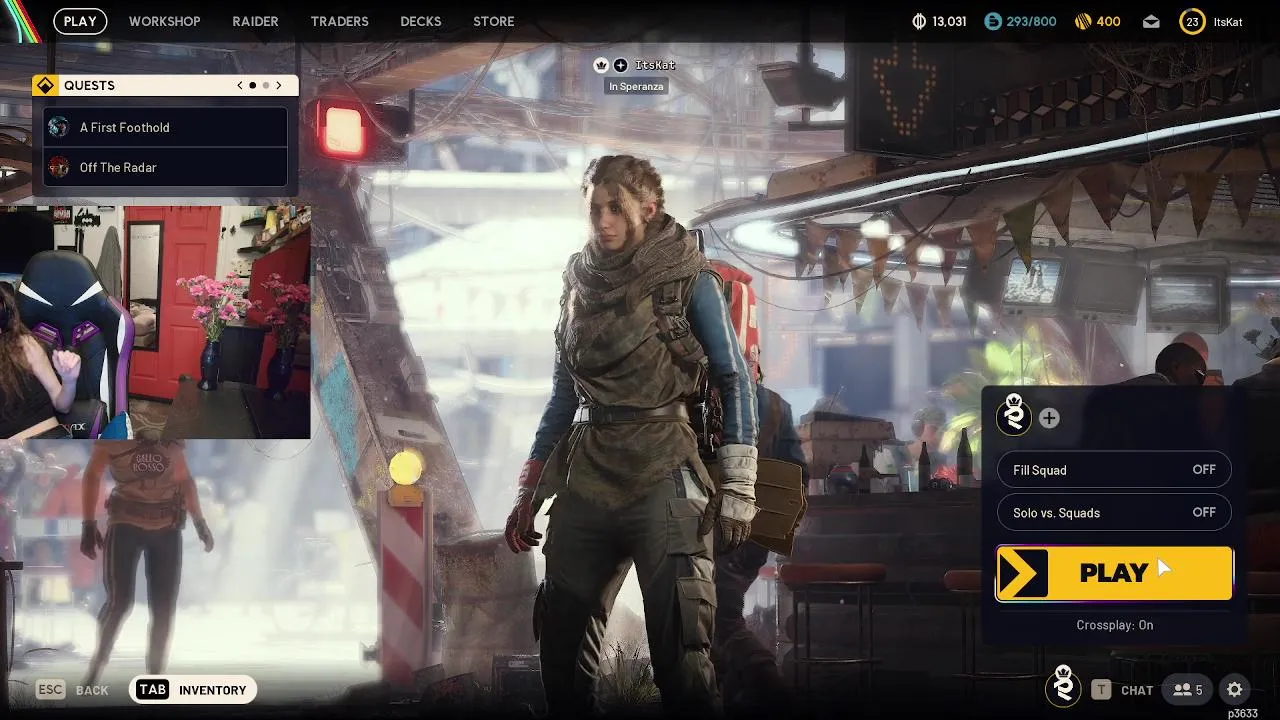Viewport: 1280px width, 720px height.
Task: Start matchmaking with the yellow PLAY button
Action: [1114, 573]
